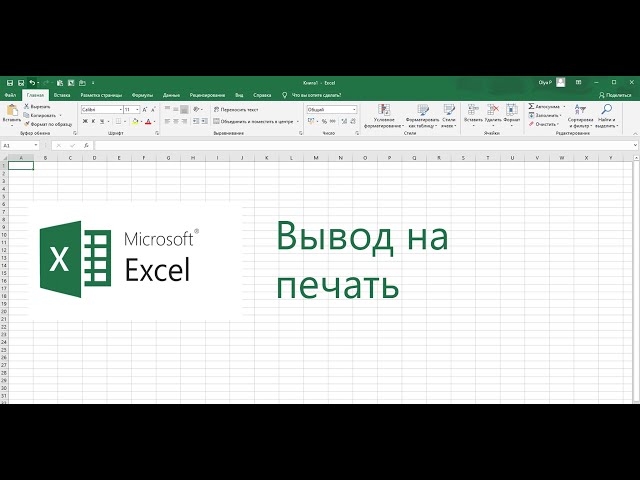Click the increase indent icon
The height and width of the screenshot is (480, 640).
click(x=204, y=121)
